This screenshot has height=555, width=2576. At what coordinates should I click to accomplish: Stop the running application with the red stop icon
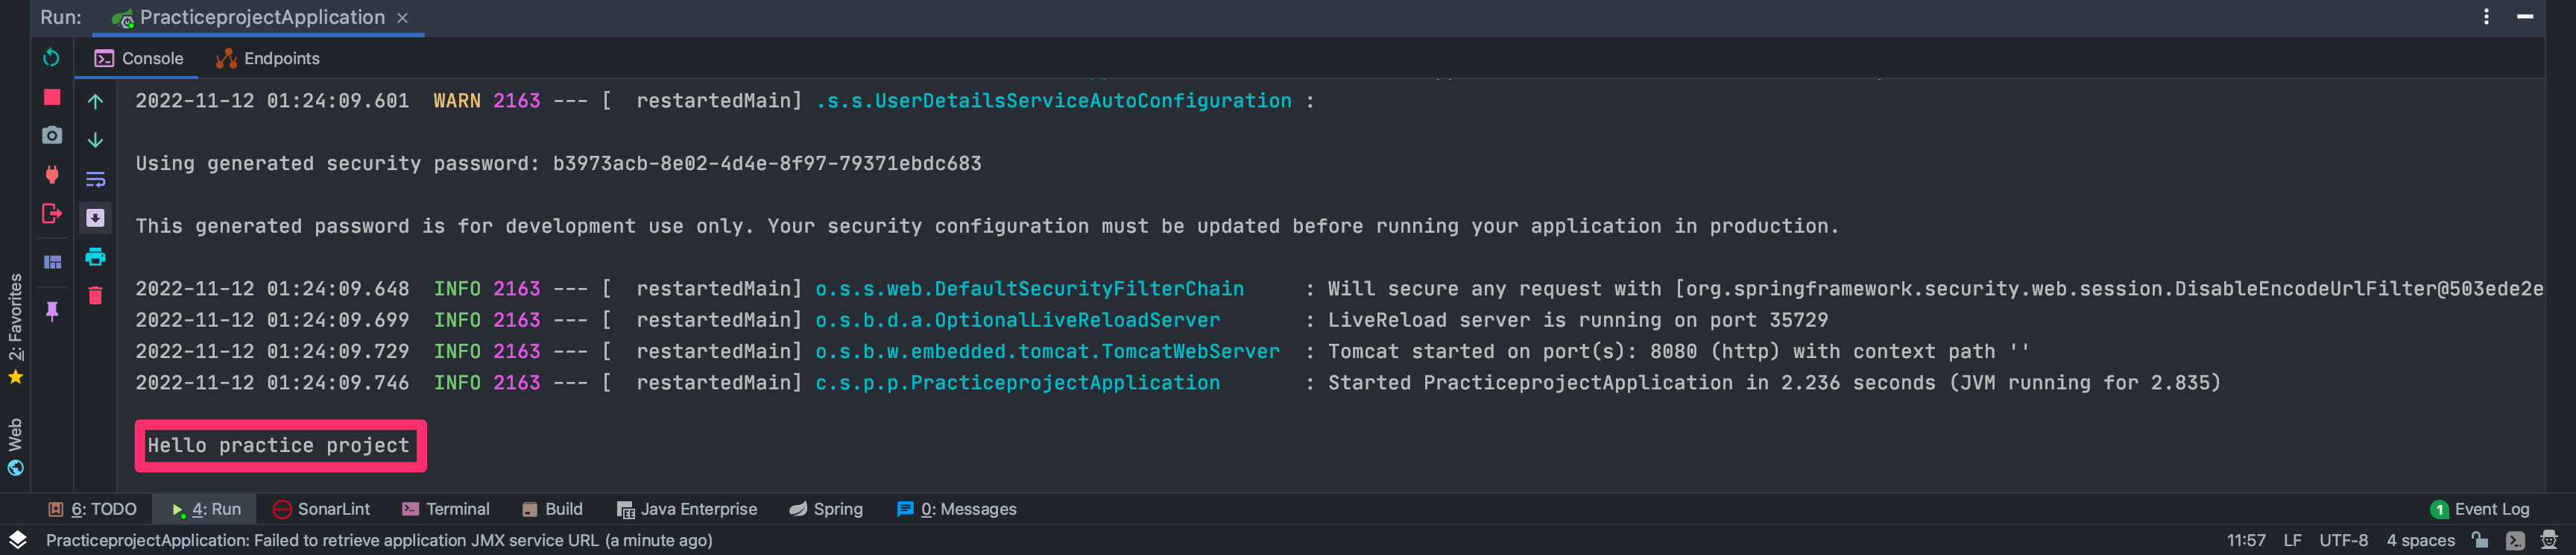coord(52,97)
